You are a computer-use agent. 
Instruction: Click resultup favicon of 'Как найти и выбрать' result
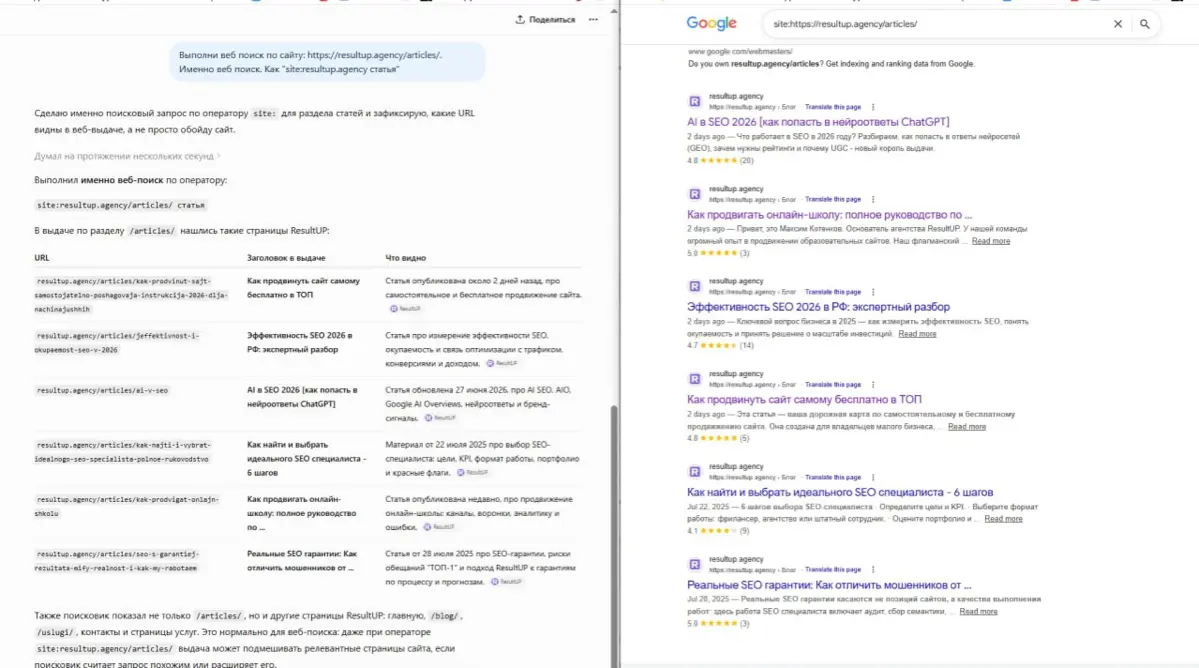coord(694,472)
